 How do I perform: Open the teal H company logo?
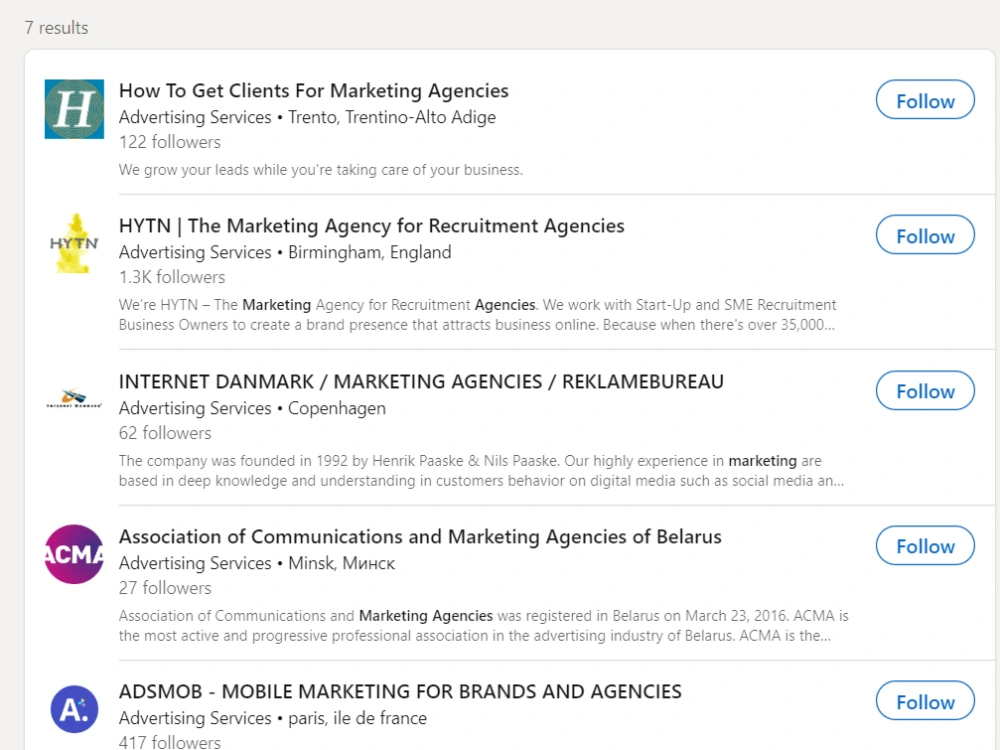tap(74, 109)
